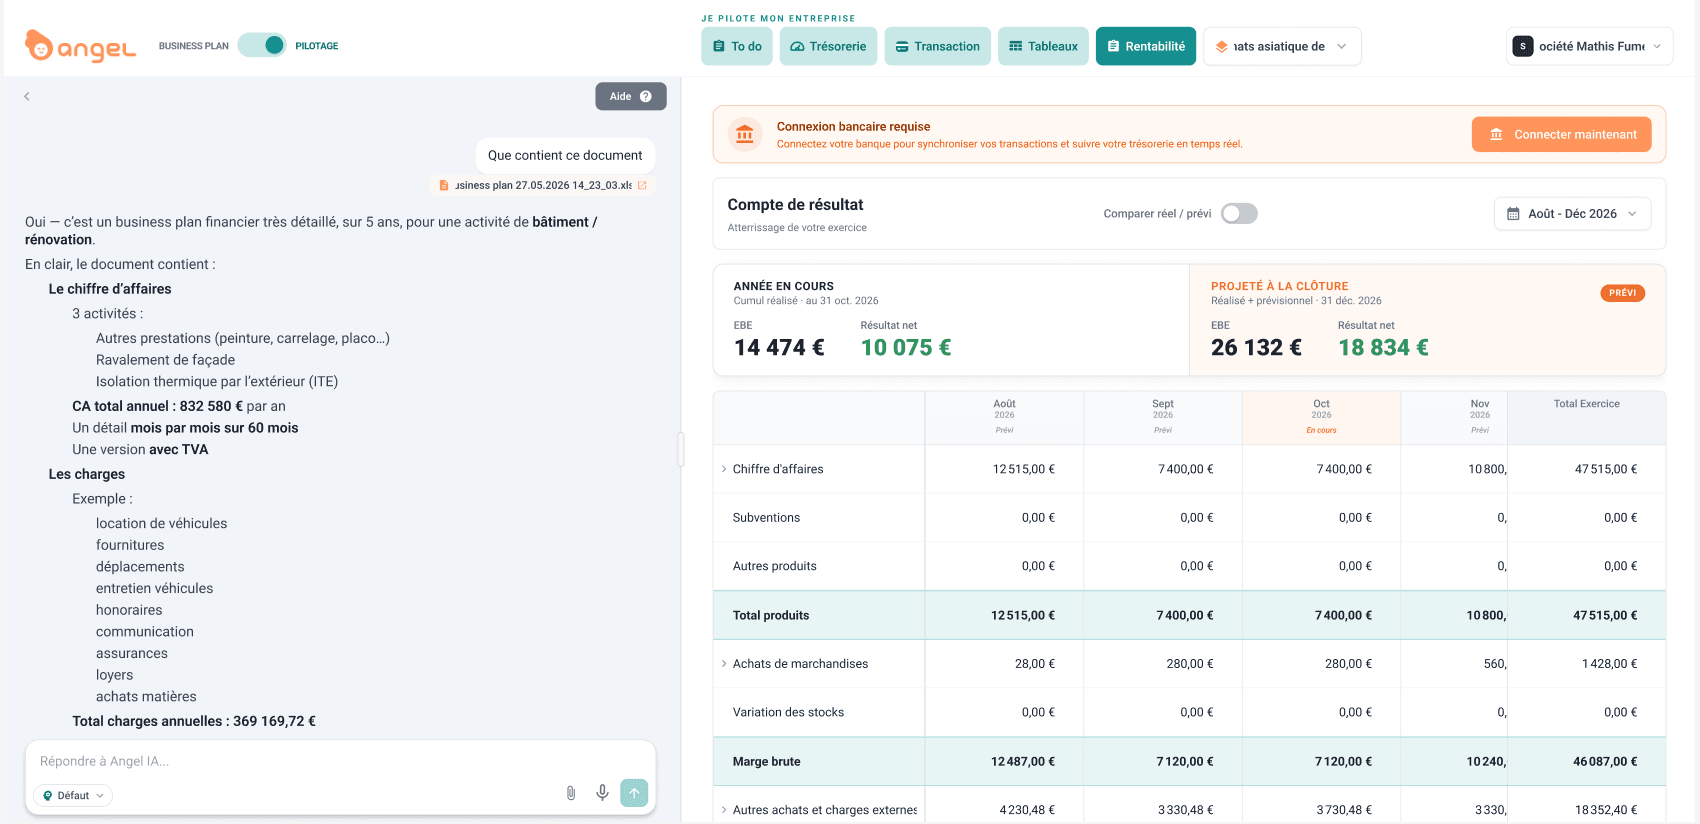The width and height of the screenshot is (1700, 824).
Task: Click the Variation des stocks row label
Action: 788,713
